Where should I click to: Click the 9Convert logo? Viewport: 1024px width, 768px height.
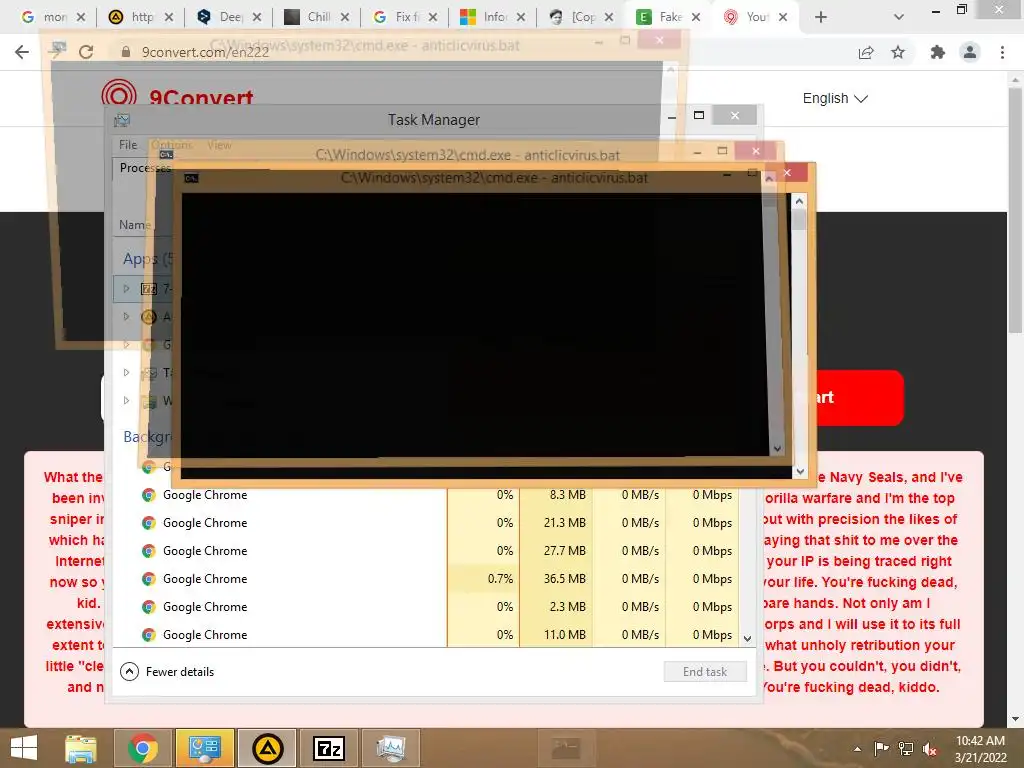click(178, 97)
